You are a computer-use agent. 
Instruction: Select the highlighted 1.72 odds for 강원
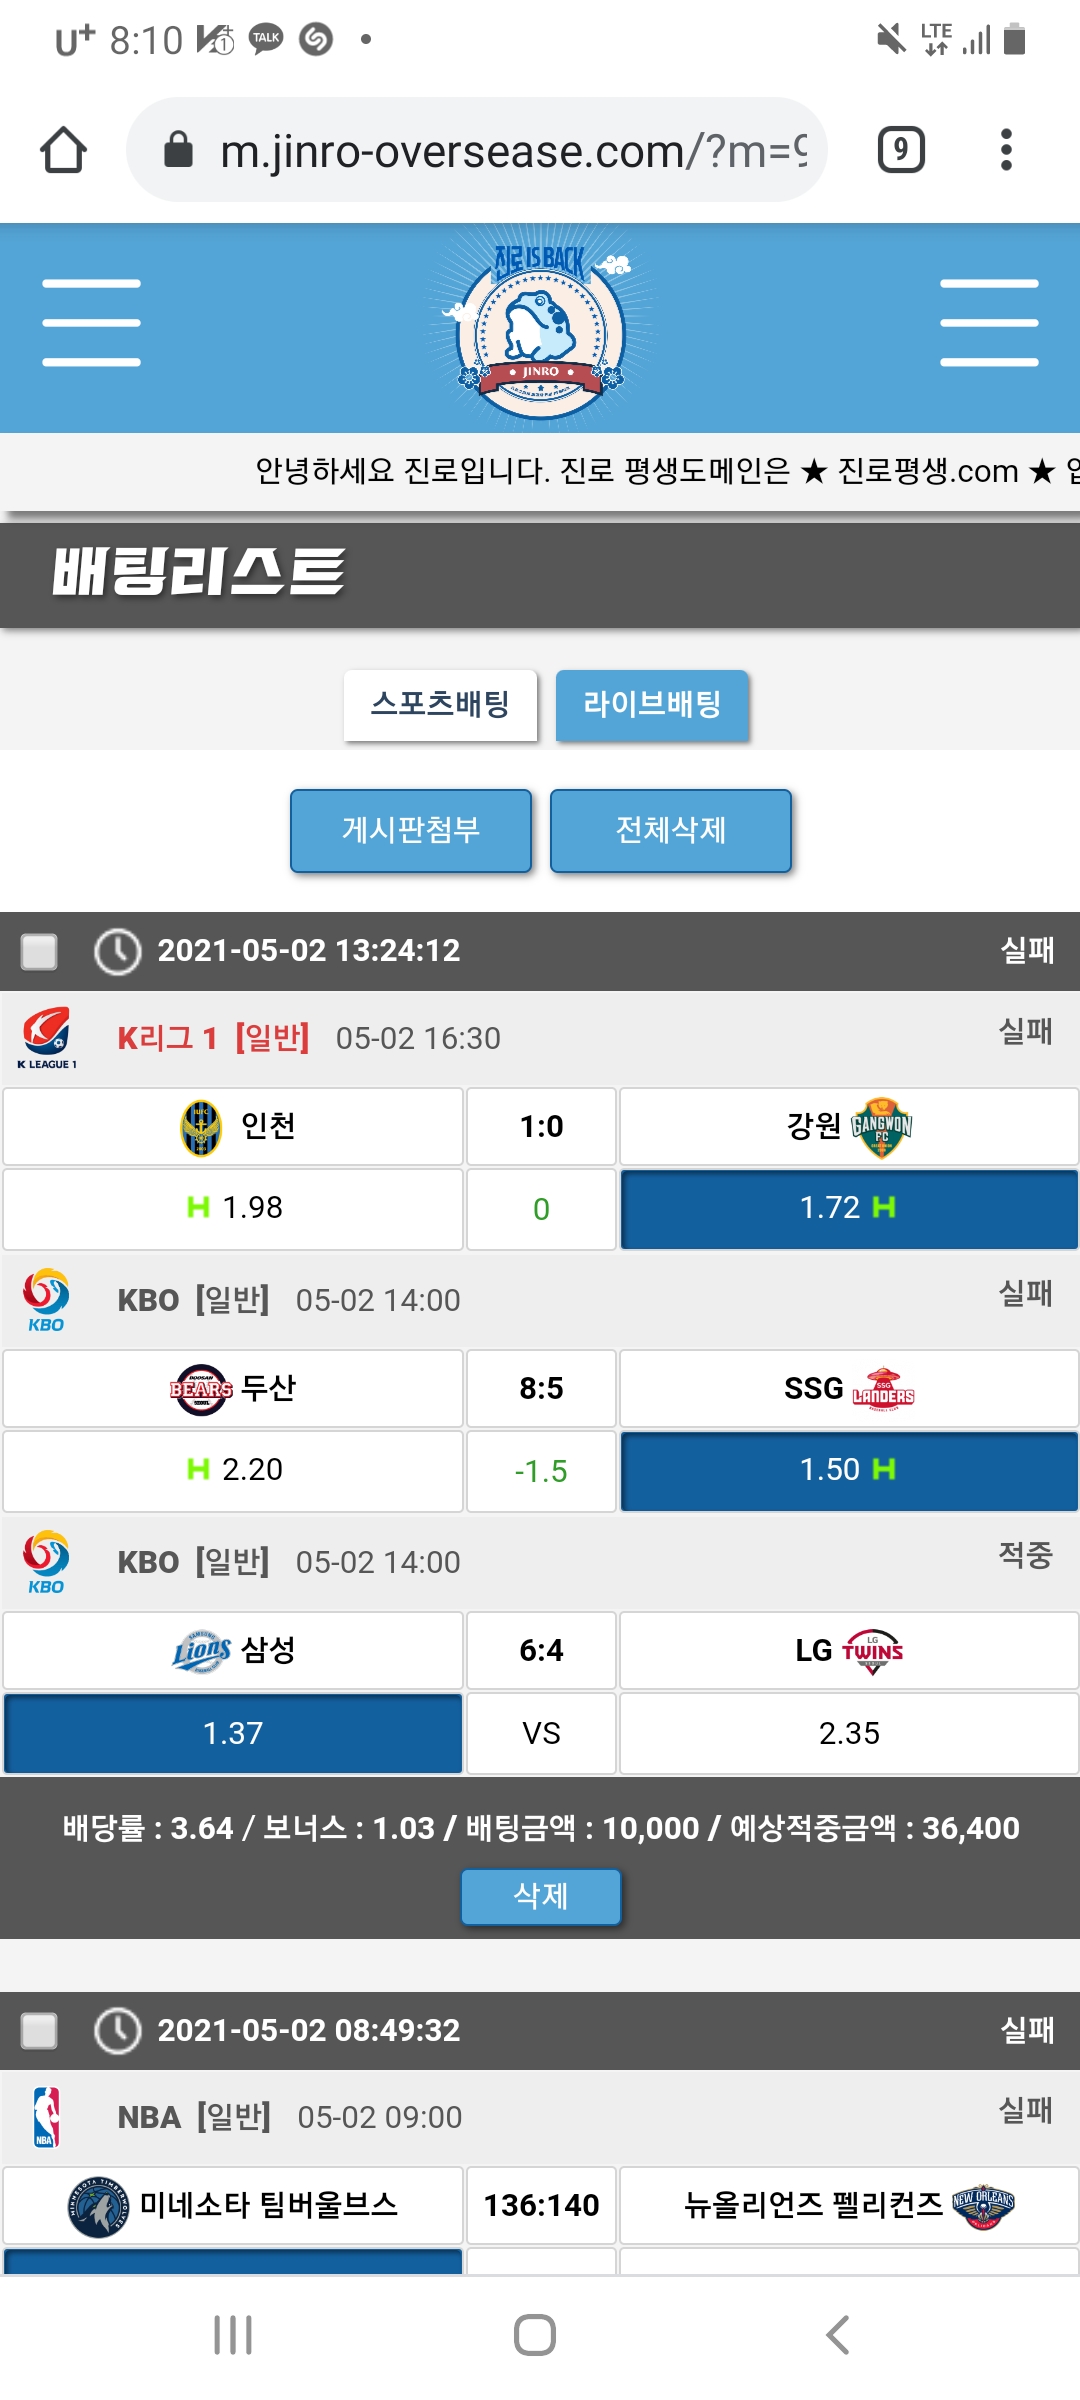click(x=848, y=1208)
